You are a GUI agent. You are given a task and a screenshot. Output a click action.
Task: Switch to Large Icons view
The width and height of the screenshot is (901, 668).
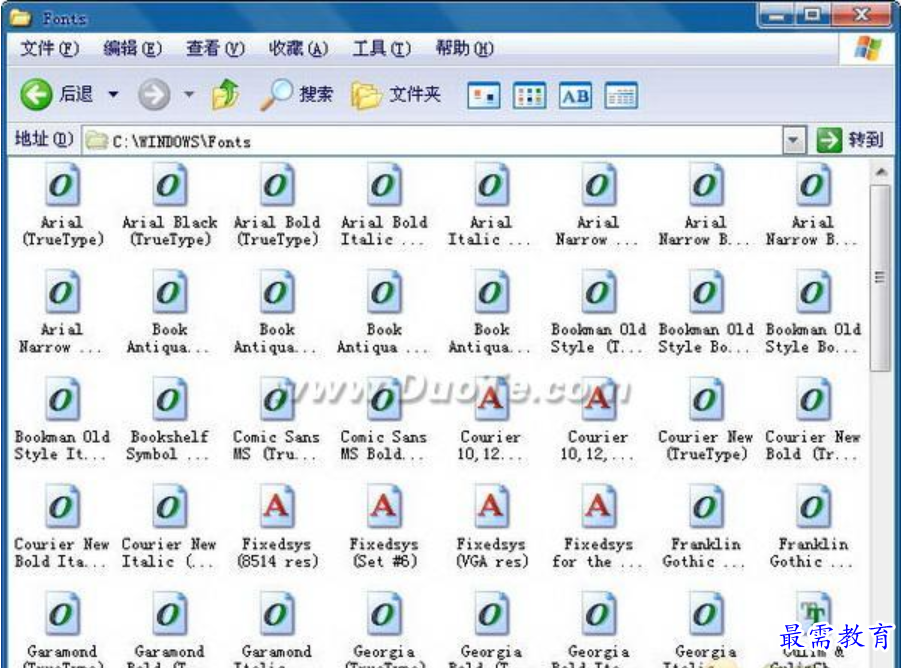click(484, 96)
